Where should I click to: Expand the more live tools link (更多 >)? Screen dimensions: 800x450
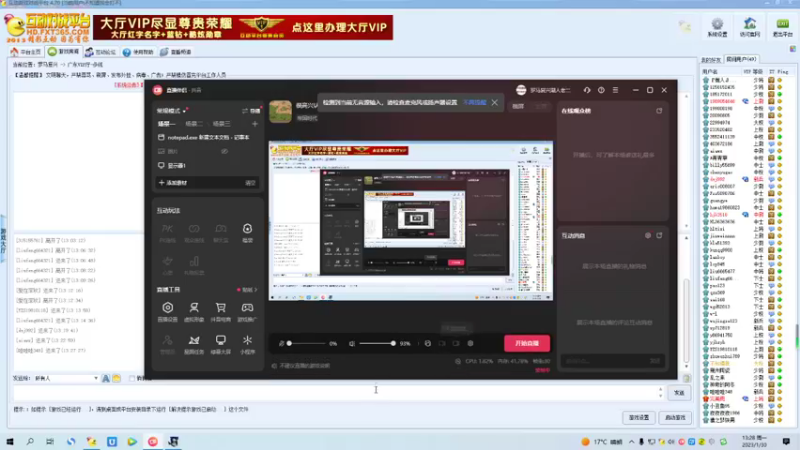(247, 290)
